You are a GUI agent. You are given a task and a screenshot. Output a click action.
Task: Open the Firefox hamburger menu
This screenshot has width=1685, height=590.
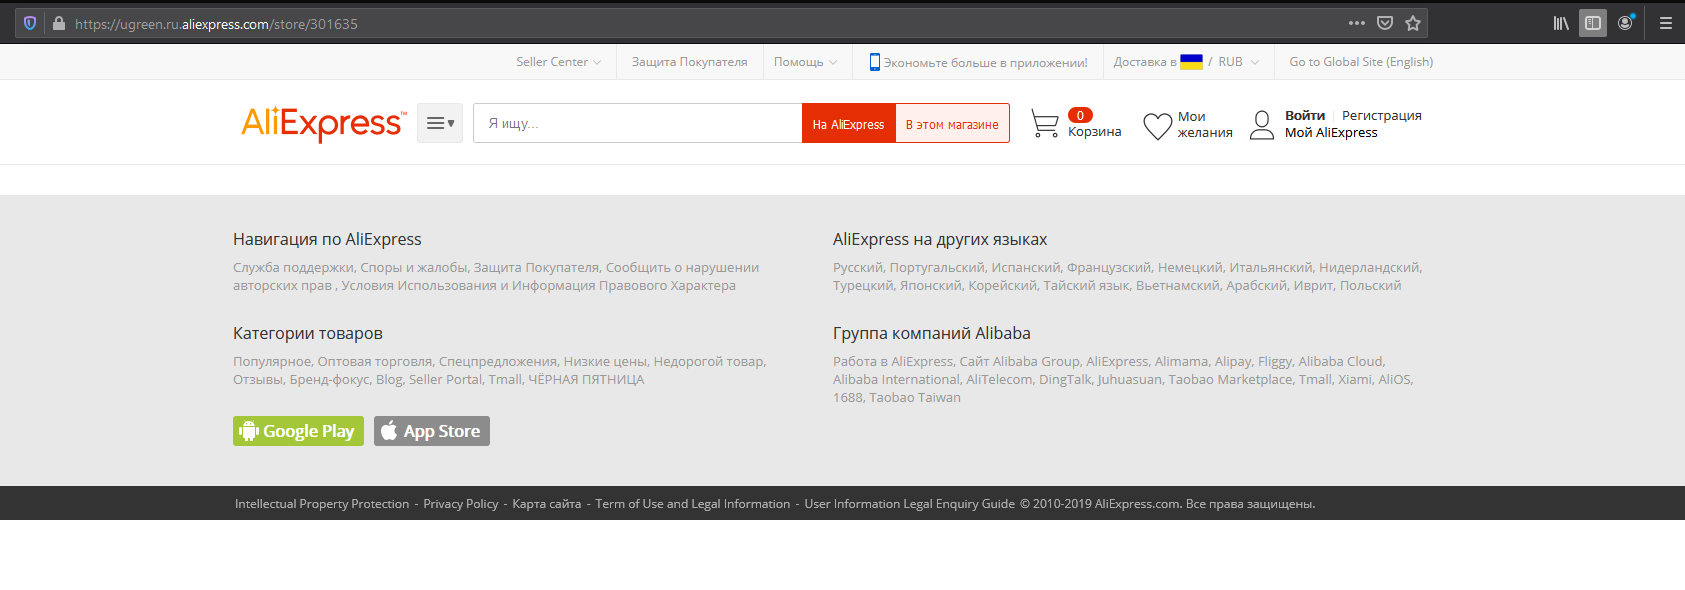1666,23
